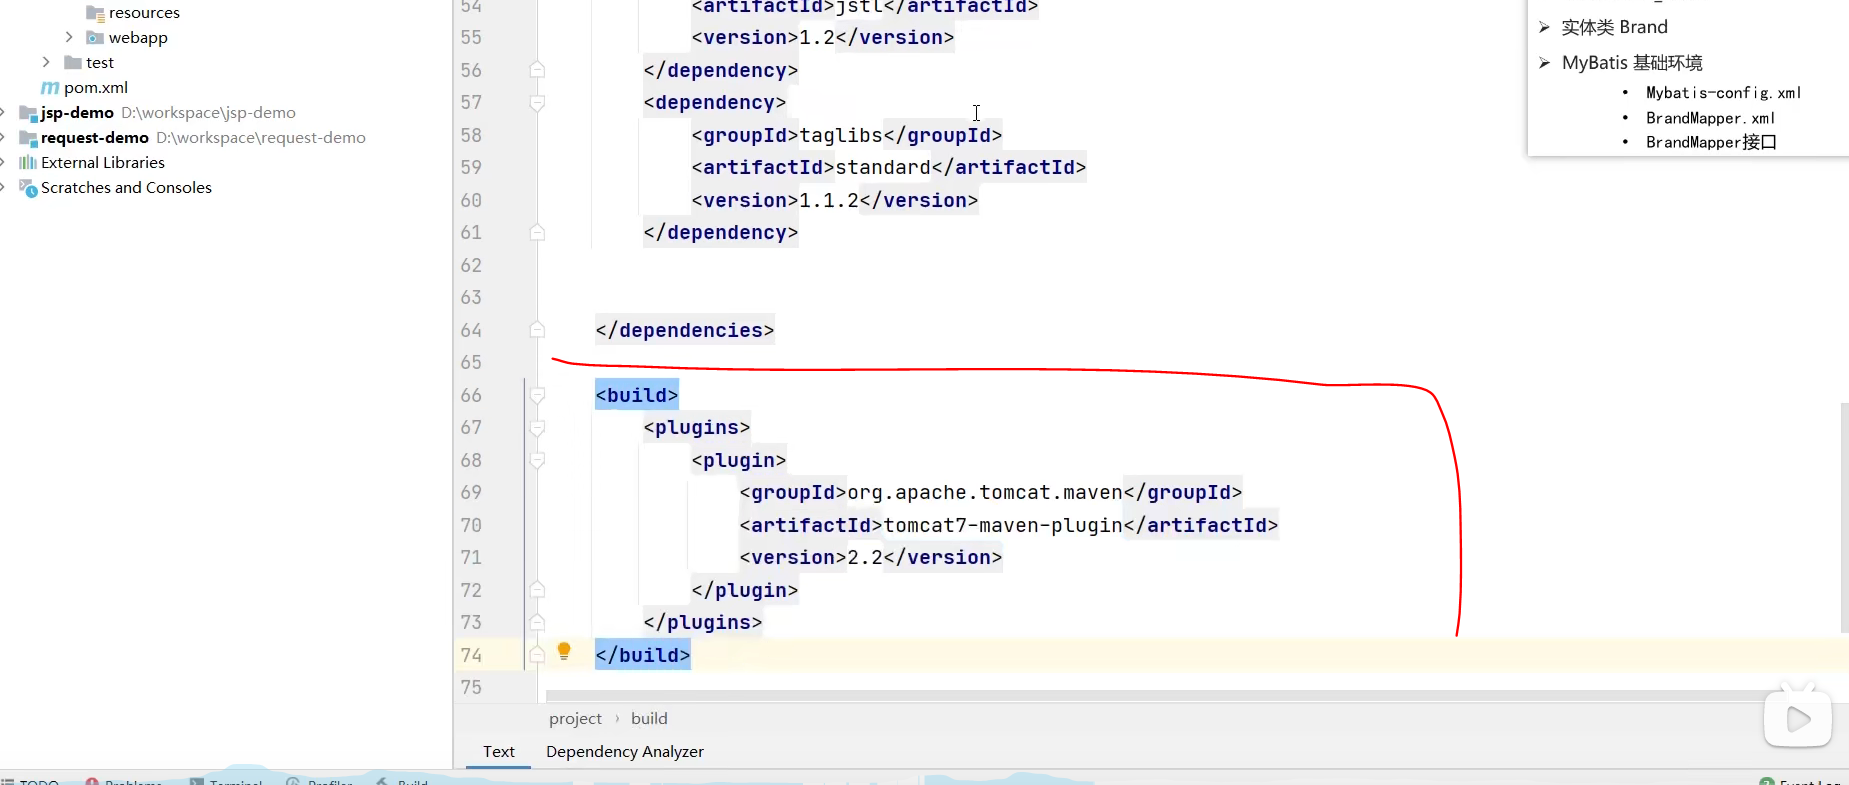Viewport: 1849px width, 785px height.
Task: Click line number 70 in the gutter
Action: [x=471, y=525]
